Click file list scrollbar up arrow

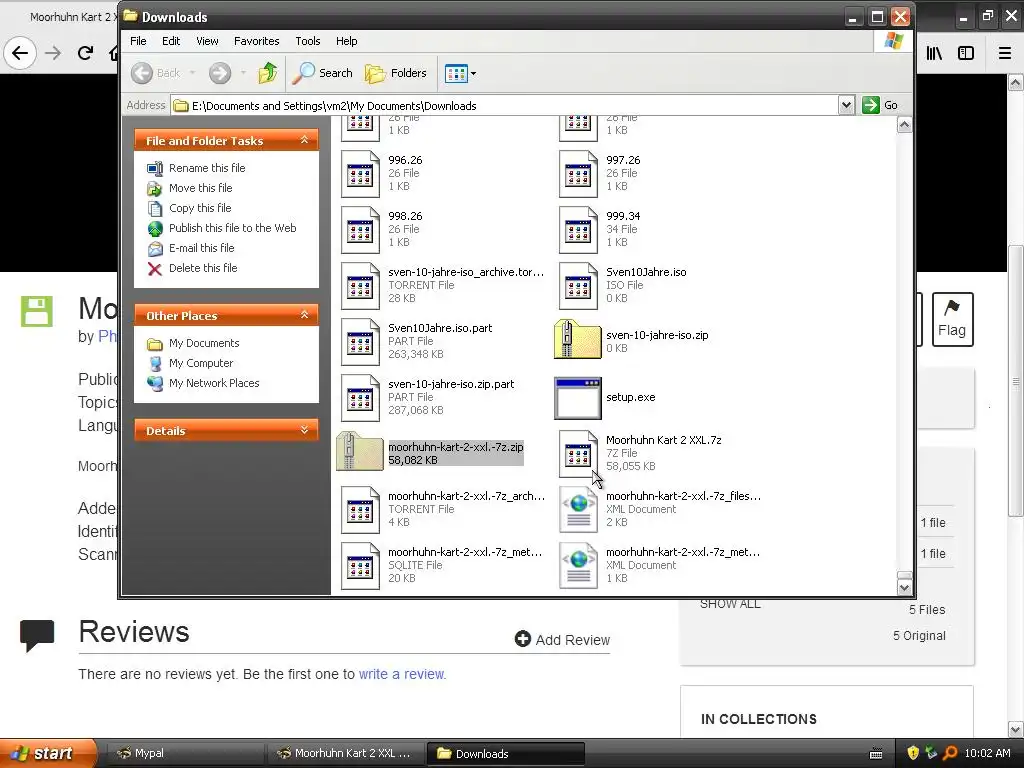coord(904,125)
